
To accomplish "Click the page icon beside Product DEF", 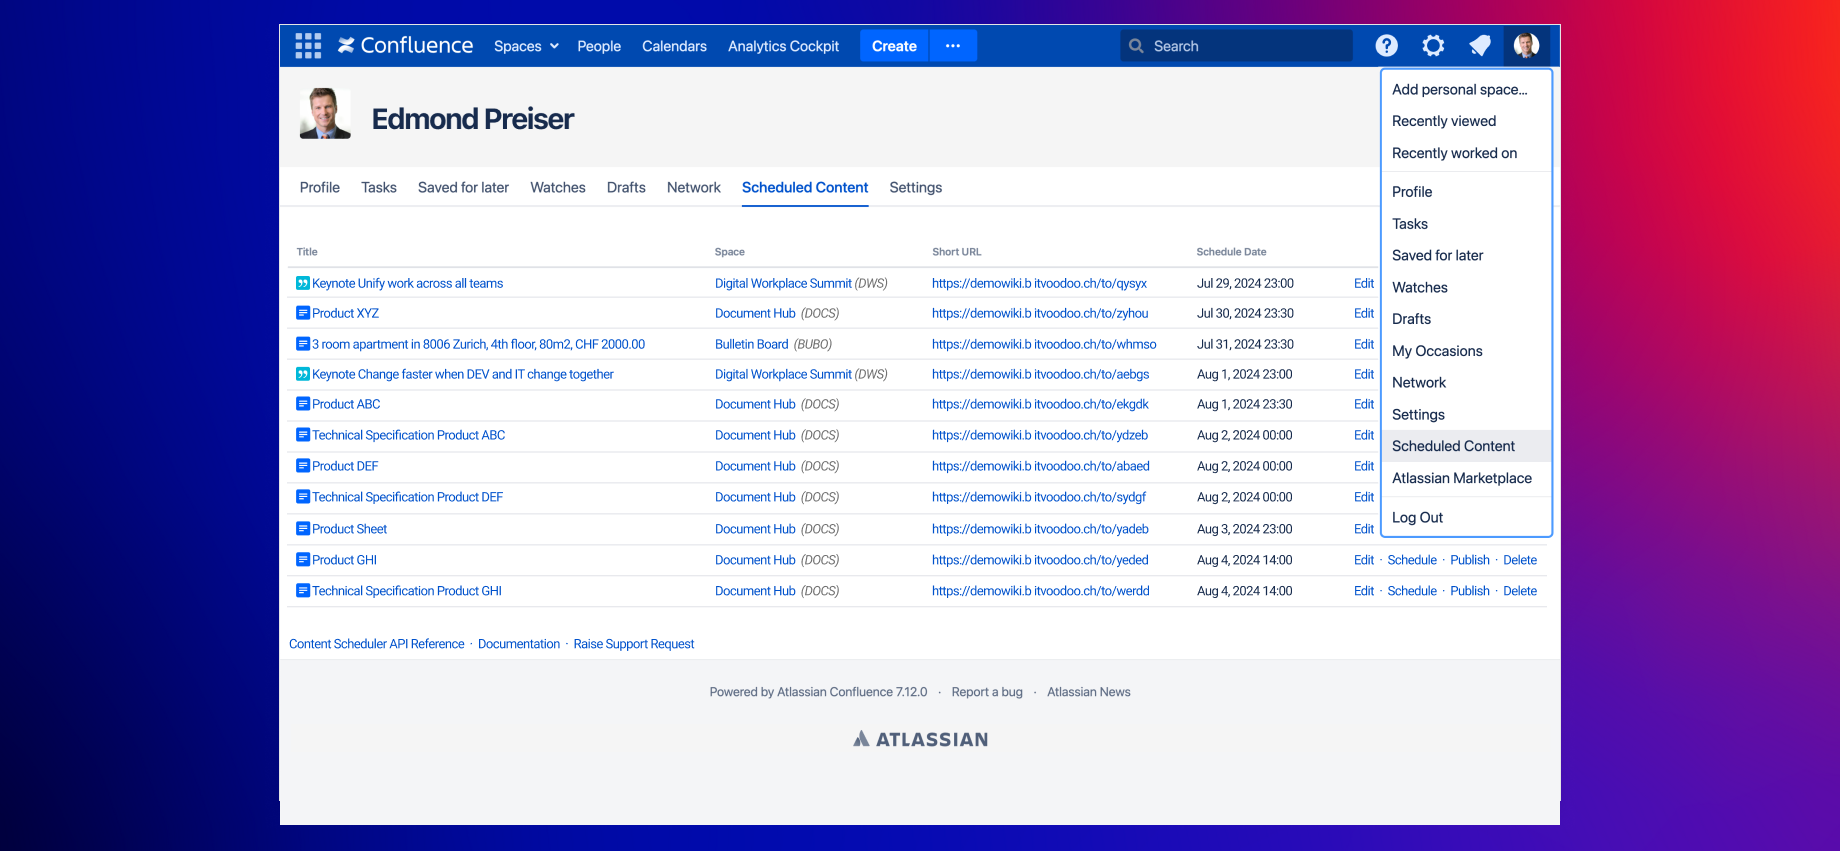I will (x=303, y=466).
